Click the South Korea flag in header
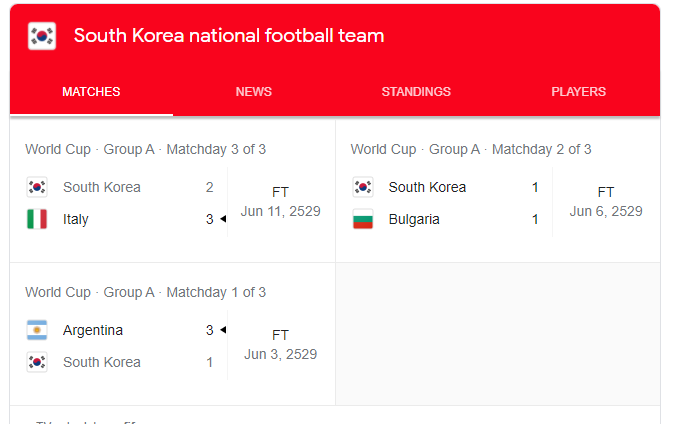This screenshot has height=424, width=677. point(42,36)
